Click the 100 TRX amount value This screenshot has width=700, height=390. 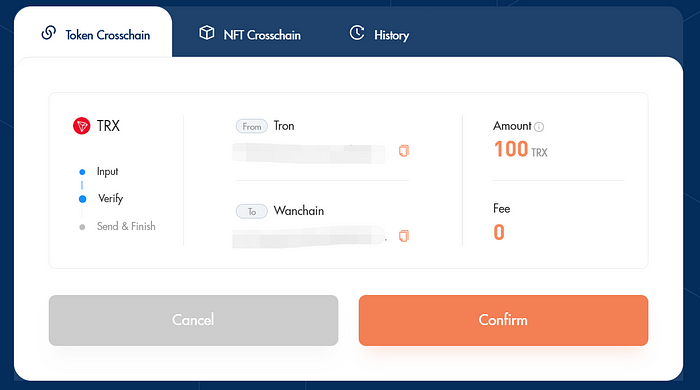521,149
